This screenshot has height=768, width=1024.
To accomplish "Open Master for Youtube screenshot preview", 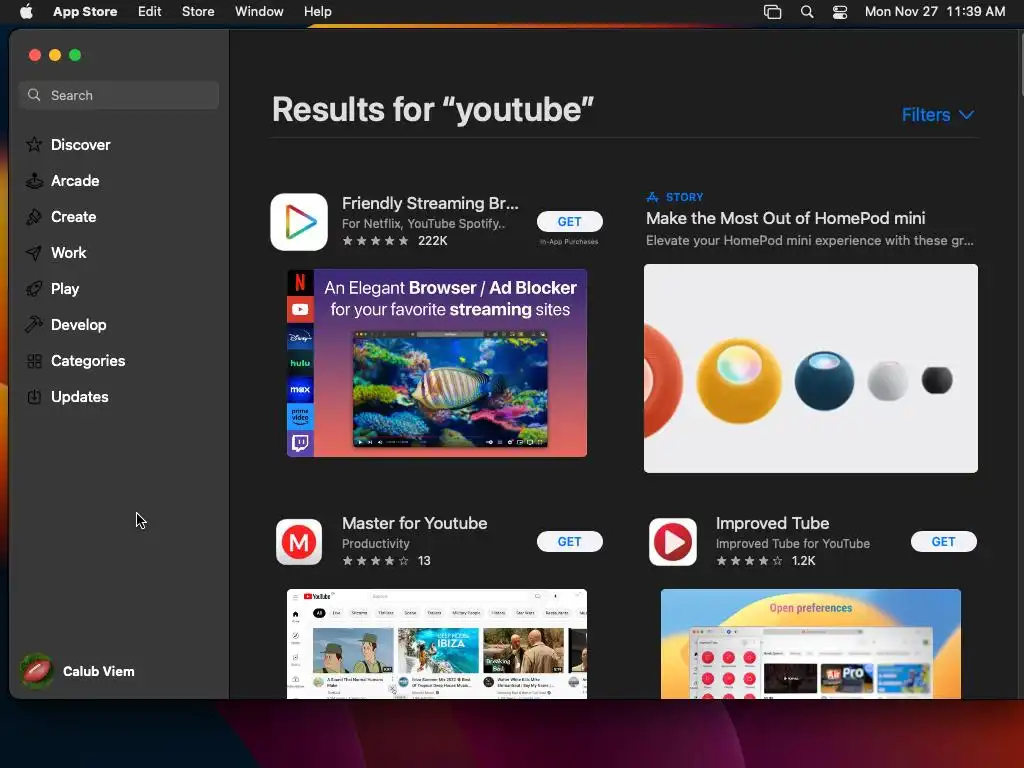I will [437, 644].
